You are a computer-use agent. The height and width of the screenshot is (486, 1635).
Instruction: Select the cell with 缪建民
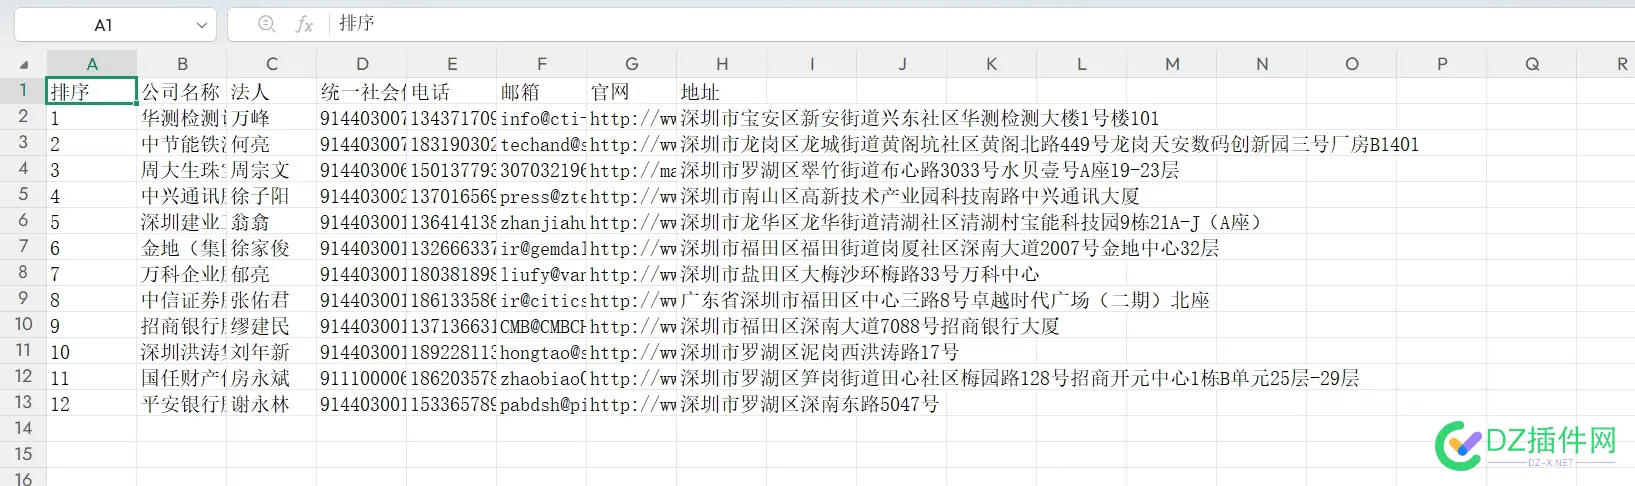click(x=272, y=325)
